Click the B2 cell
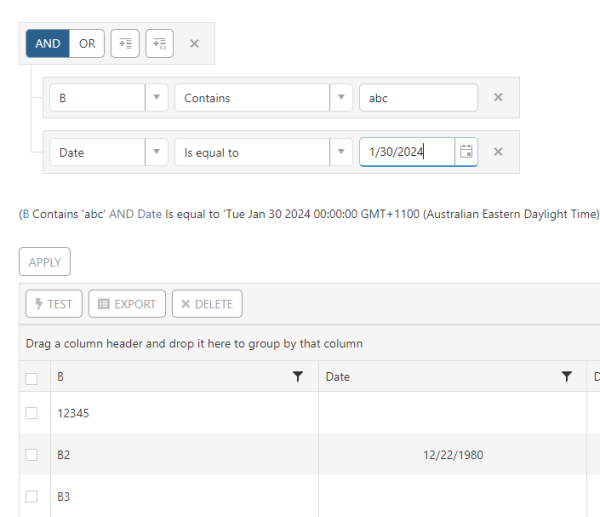The width and height of the screenshot is (600, 517). pos(184,455)
